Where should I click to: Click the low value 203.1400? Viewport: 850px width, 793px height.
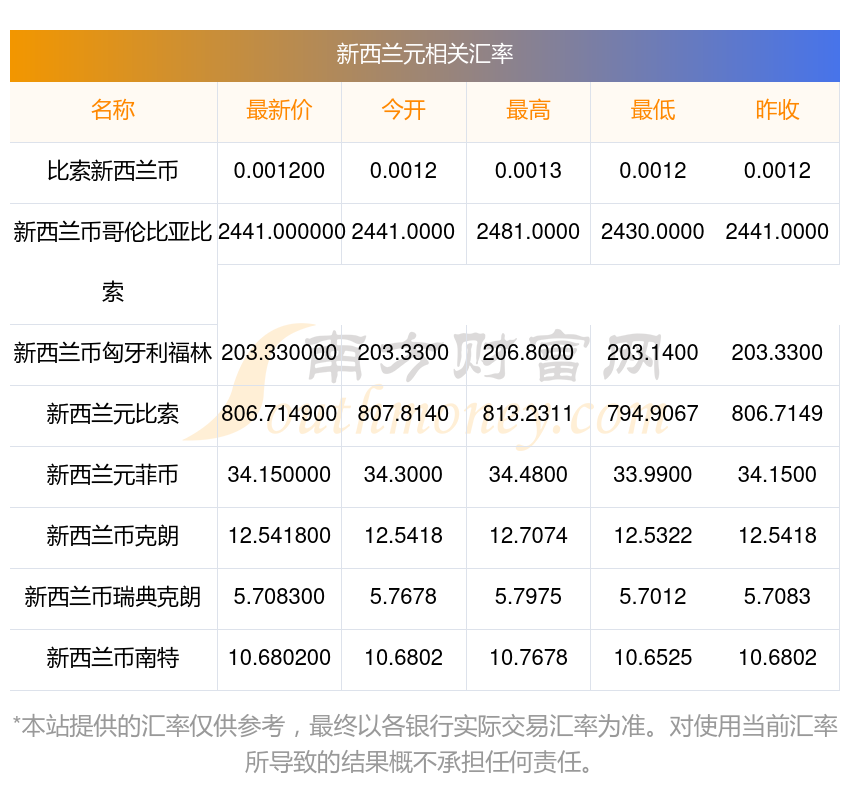[653, 352]
